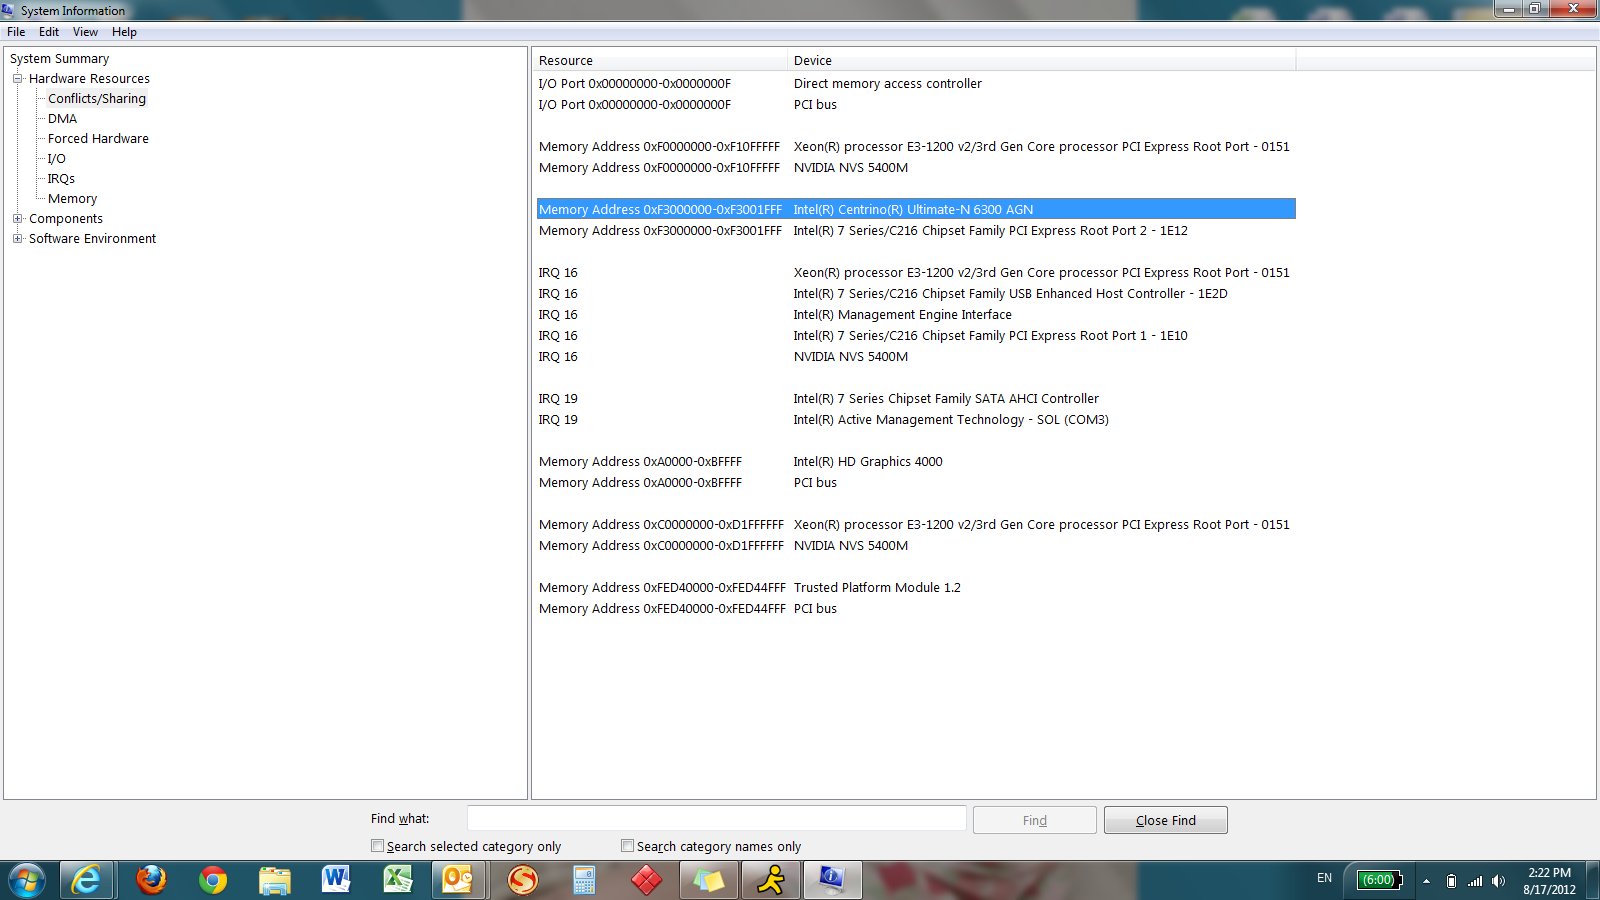1600x900 pixels.
Task: Show hidden system tray icons arrow
Action: tap(1426, 881)
